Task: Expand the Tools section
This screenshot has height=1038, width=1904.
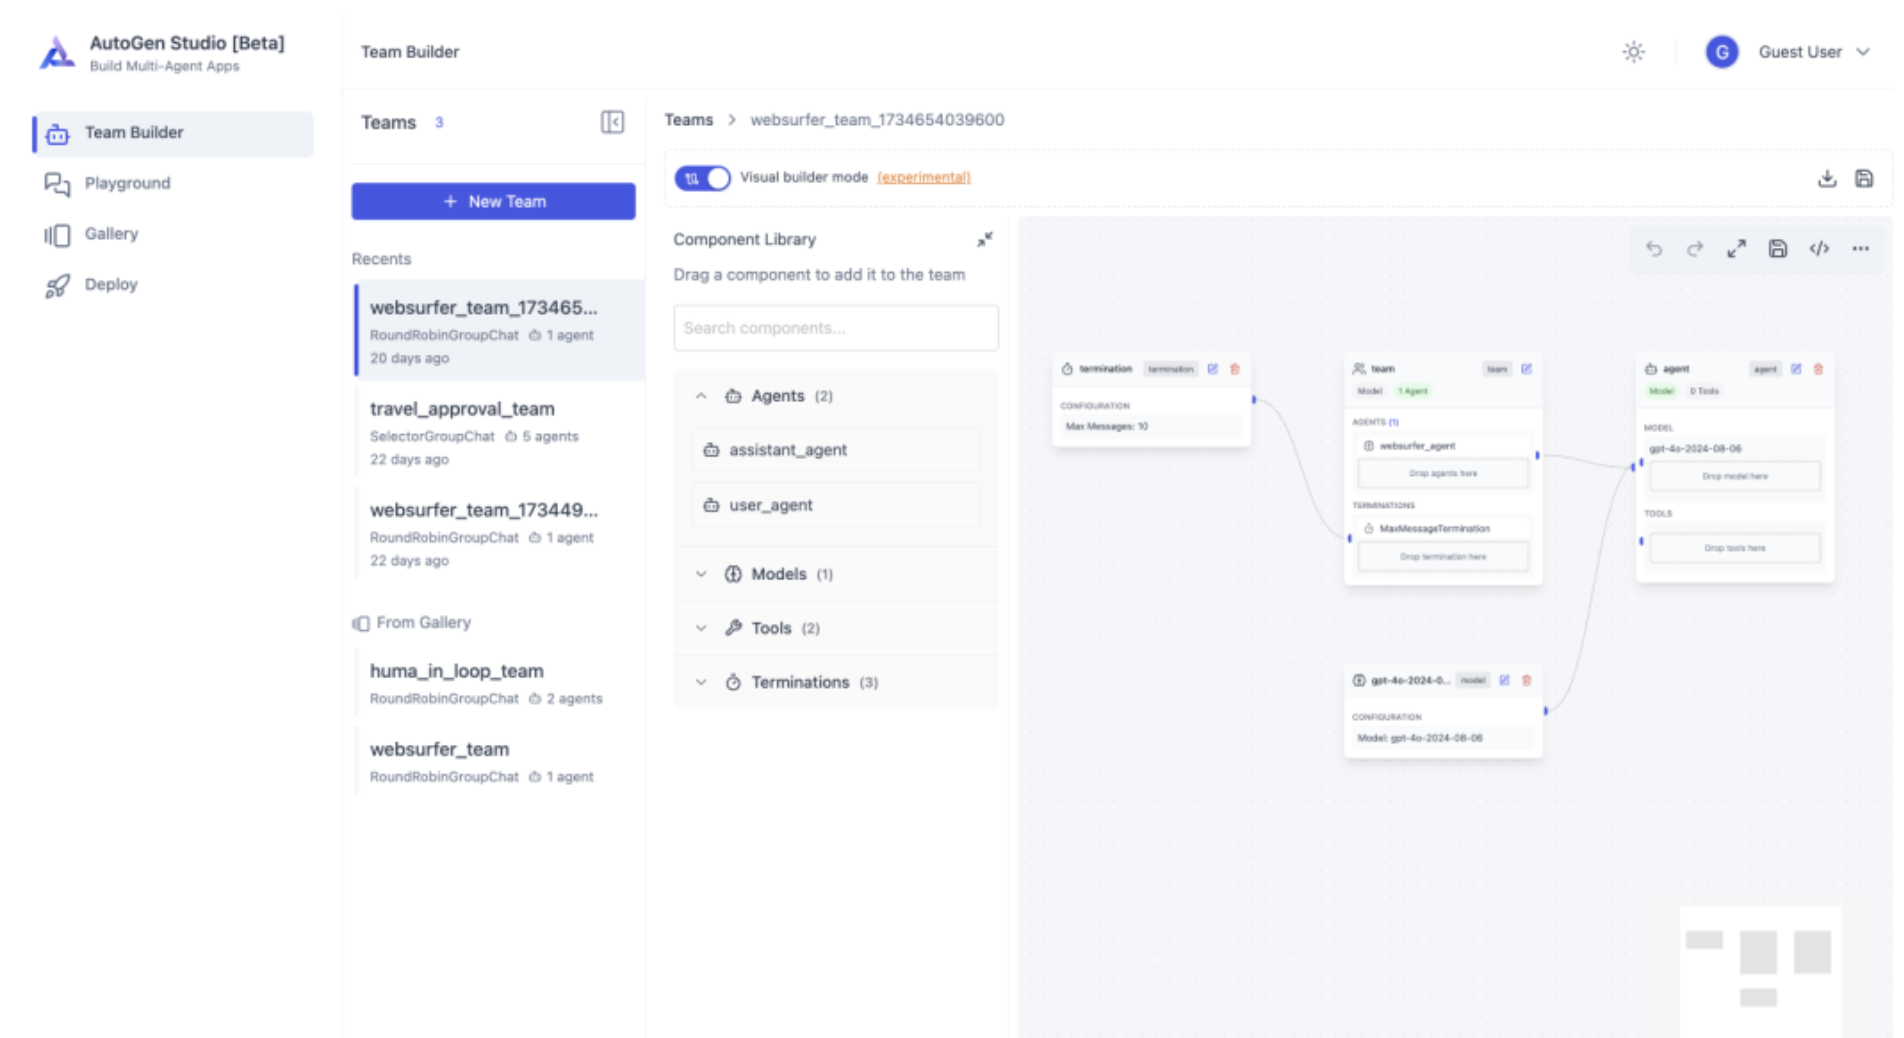Action: click(835, 628)
